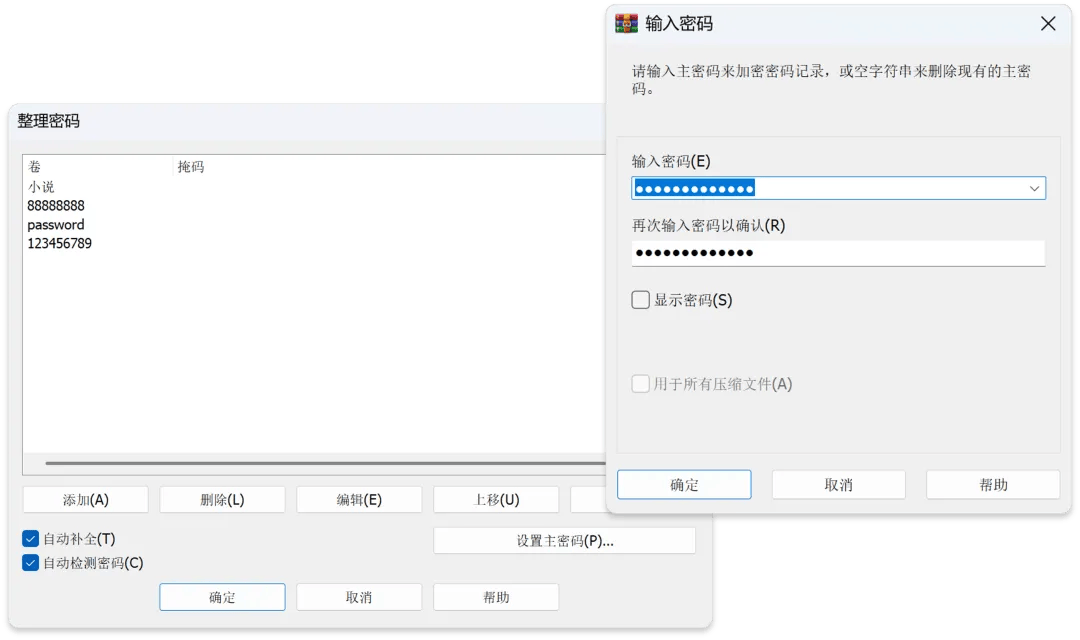
Task: Click the 掩码 column header
Action: (191, 167)
